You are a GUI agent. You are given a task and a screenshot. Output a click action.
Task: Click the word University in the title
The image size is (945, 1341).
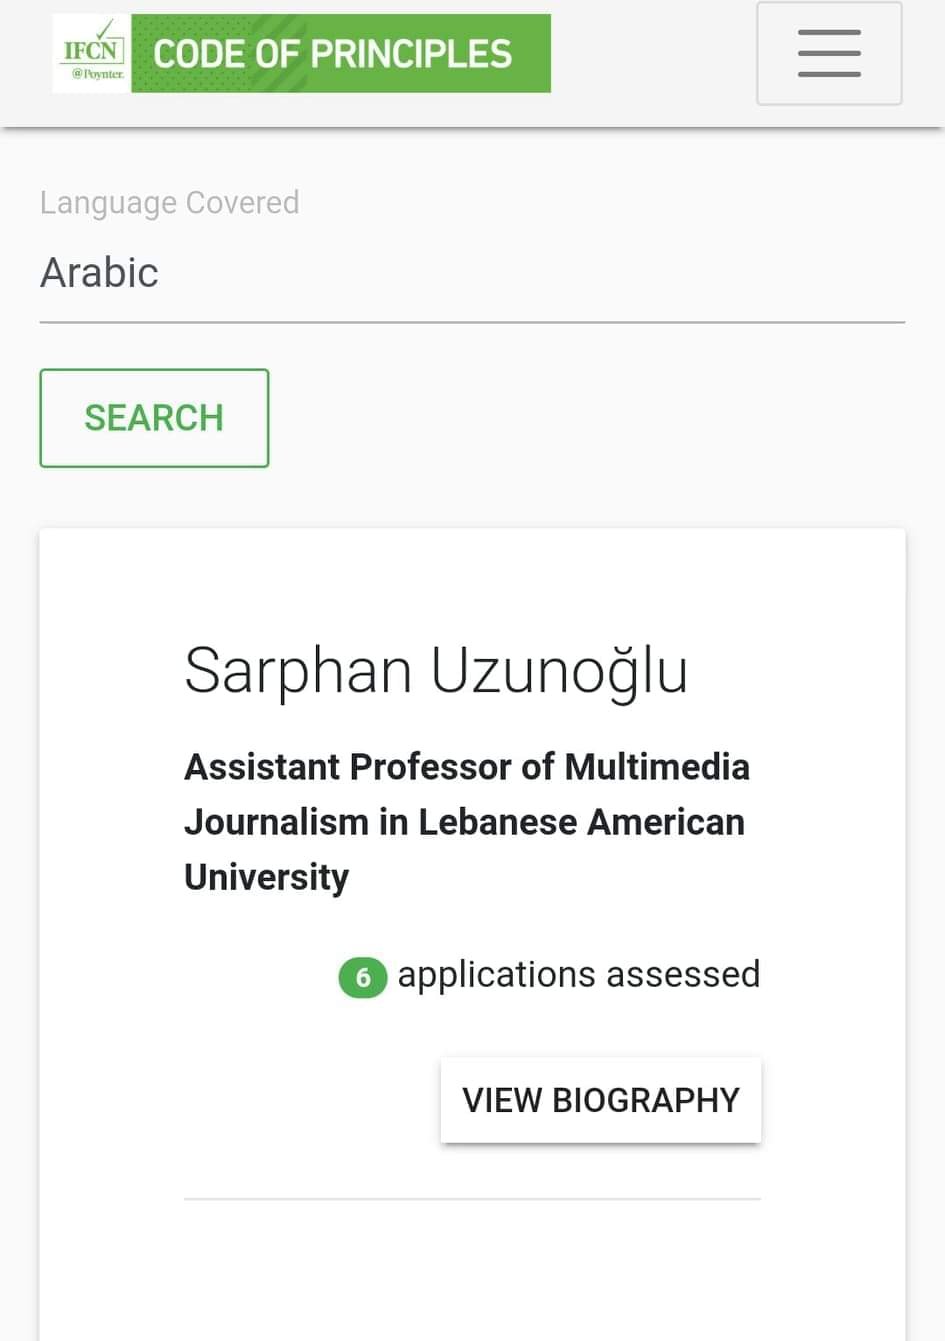[x=266, y=877]
